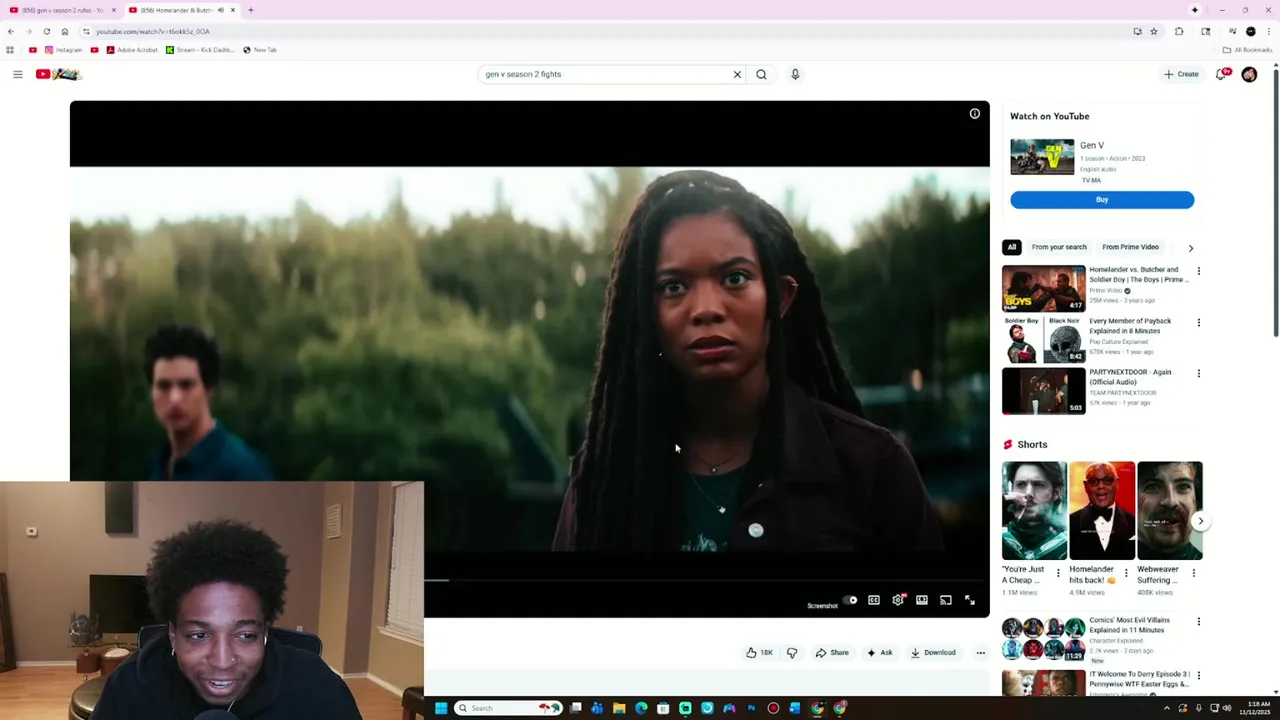Select From Prime Video chip

[x=1130, y=247]
